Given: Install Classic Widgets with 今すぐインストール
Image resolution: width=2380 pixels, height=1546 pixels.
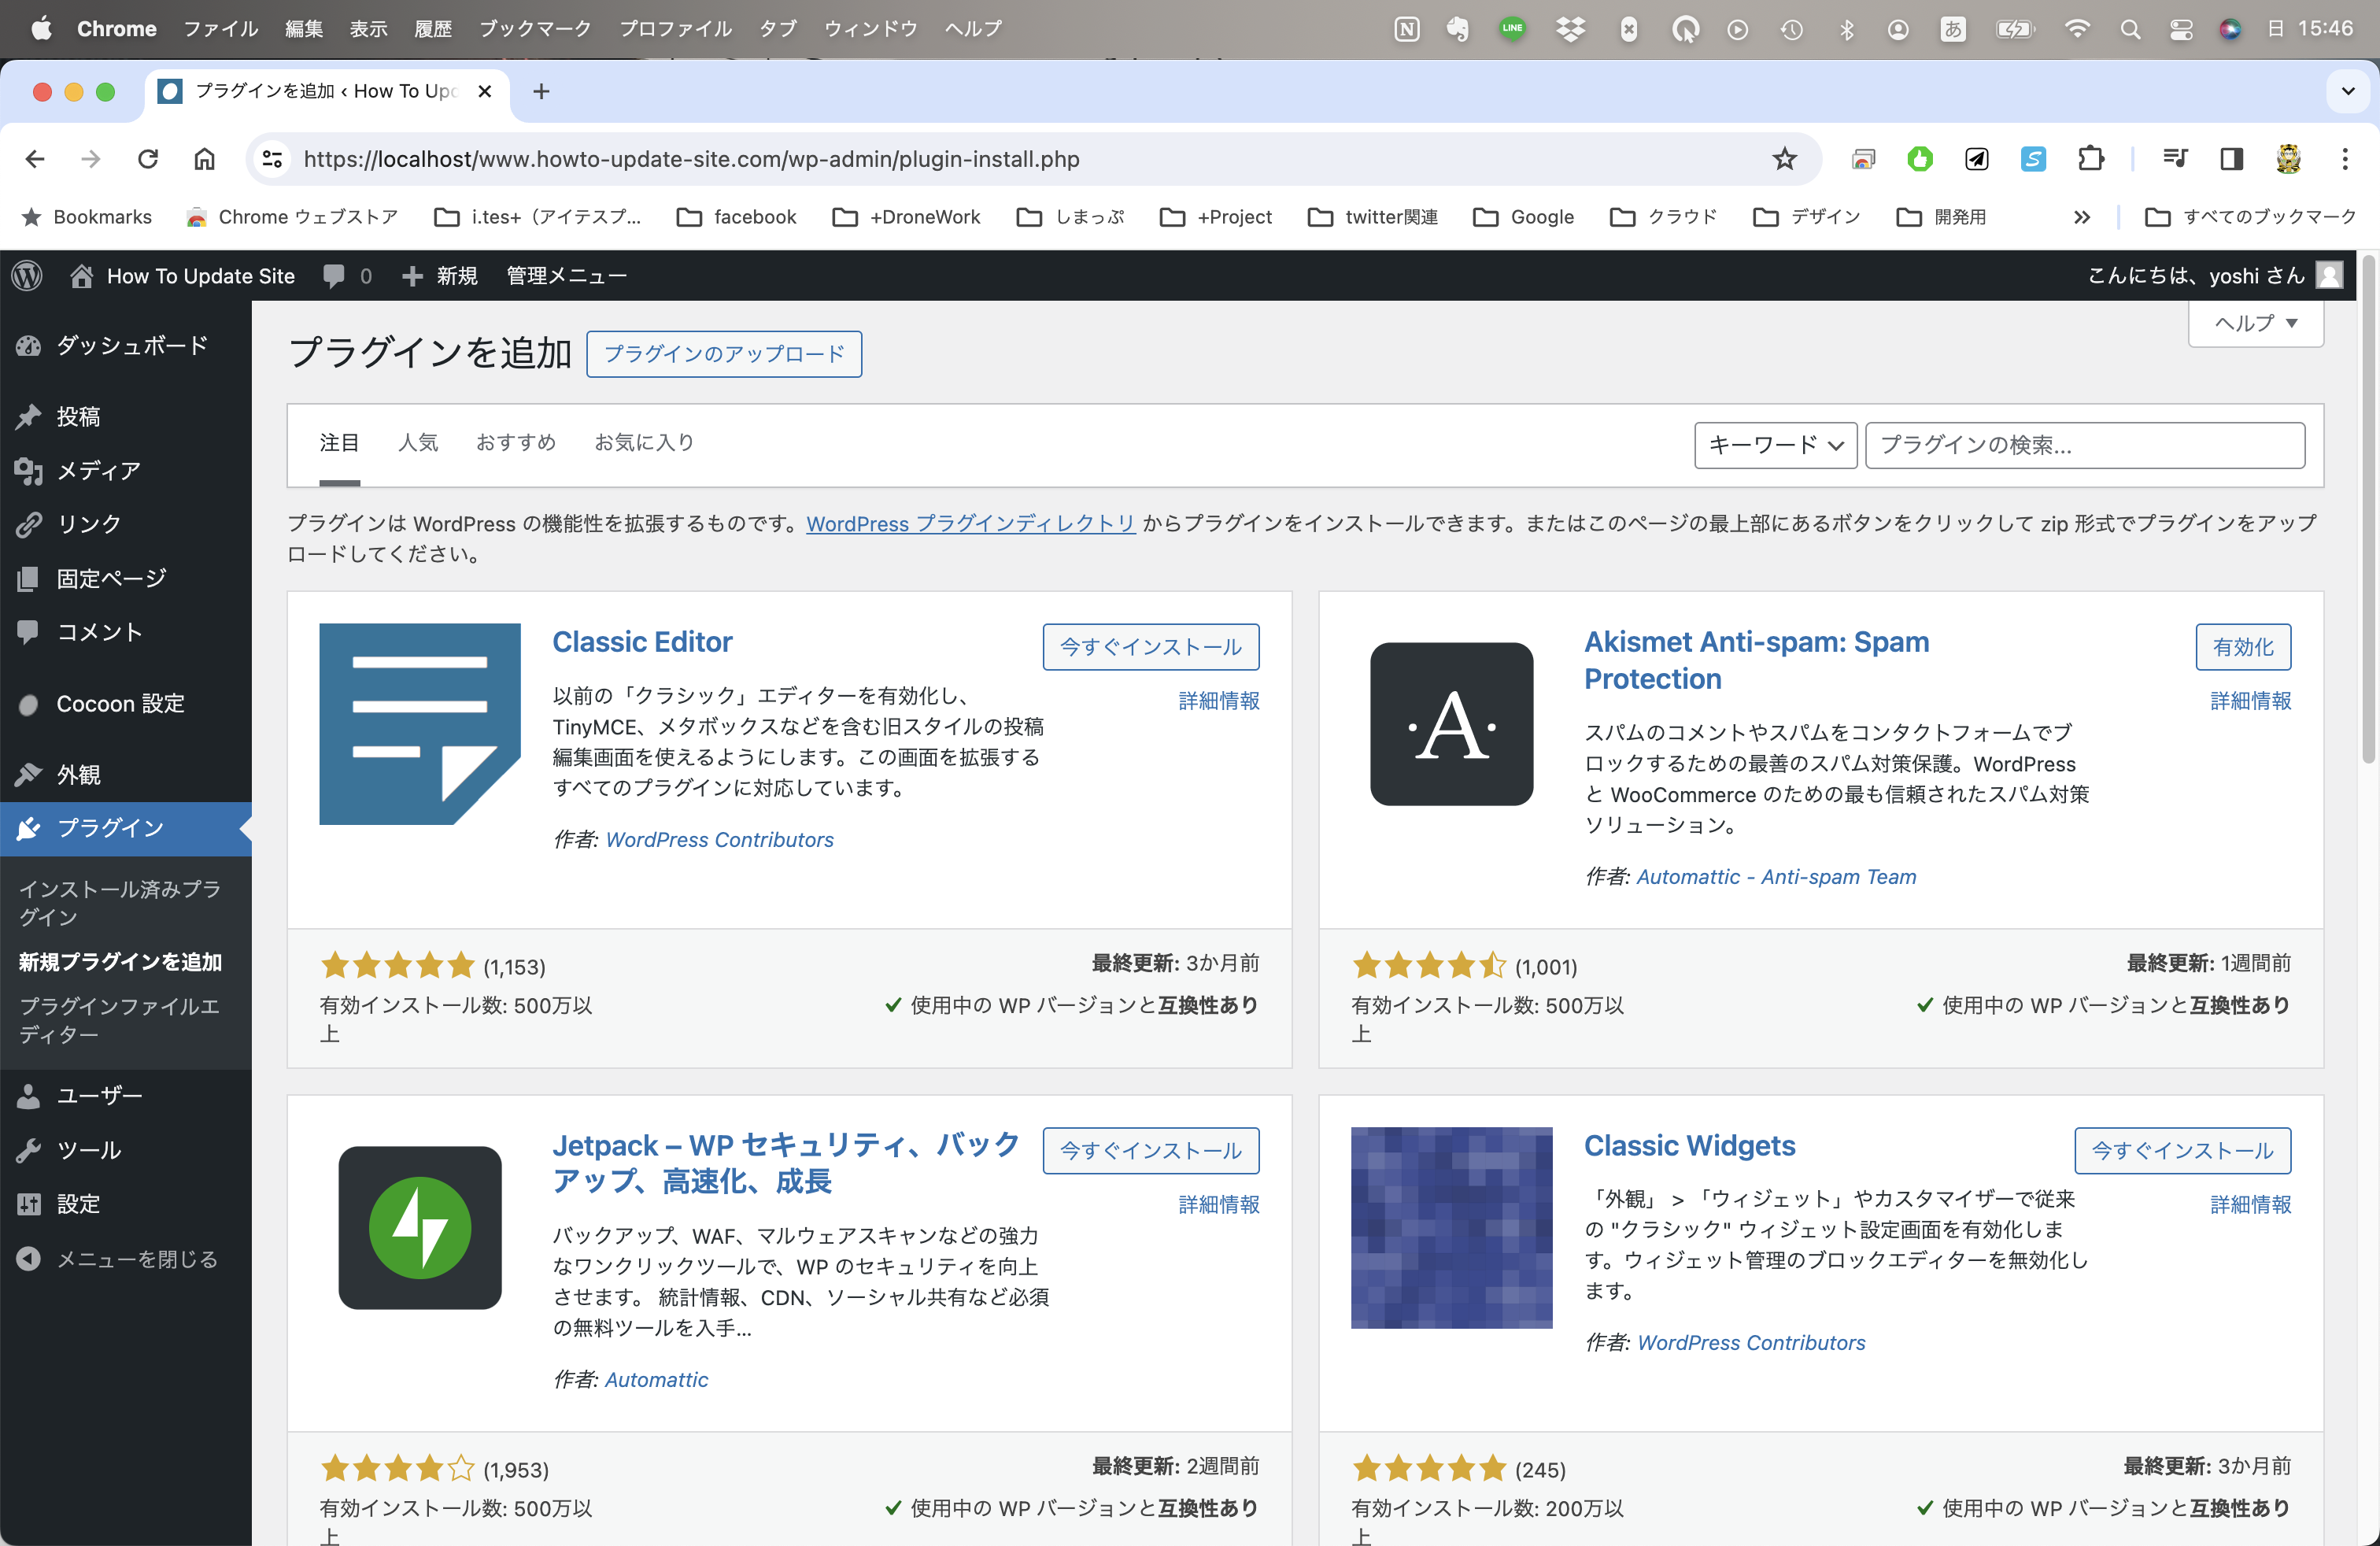Looking at the screenshot, I should click(x=2183, y=1151).
